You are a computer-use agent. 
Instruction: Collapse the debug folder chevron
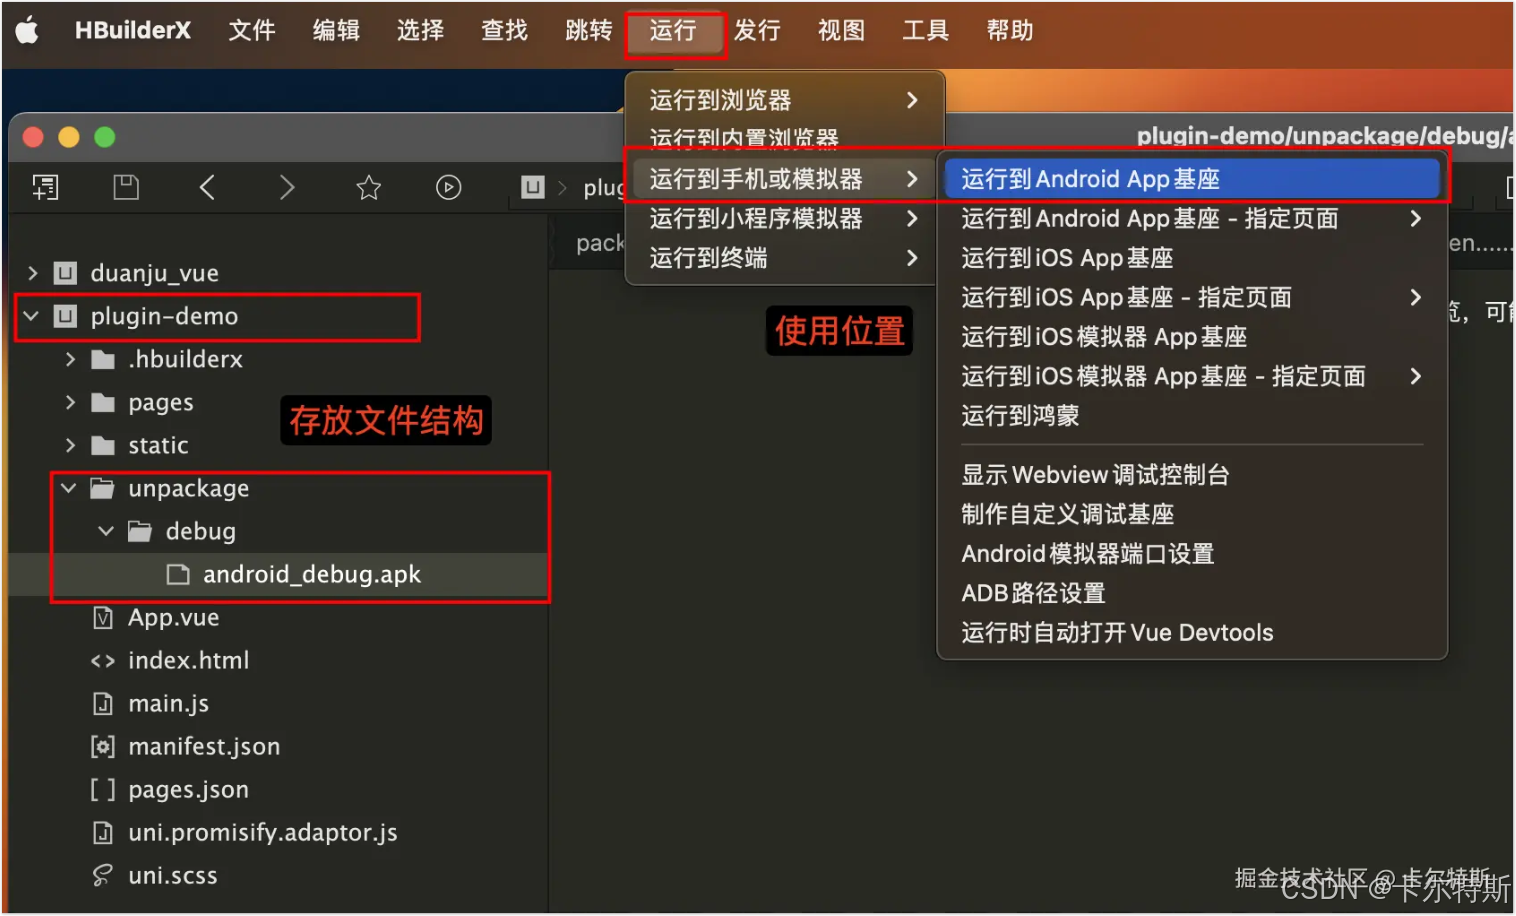[106, 531]
